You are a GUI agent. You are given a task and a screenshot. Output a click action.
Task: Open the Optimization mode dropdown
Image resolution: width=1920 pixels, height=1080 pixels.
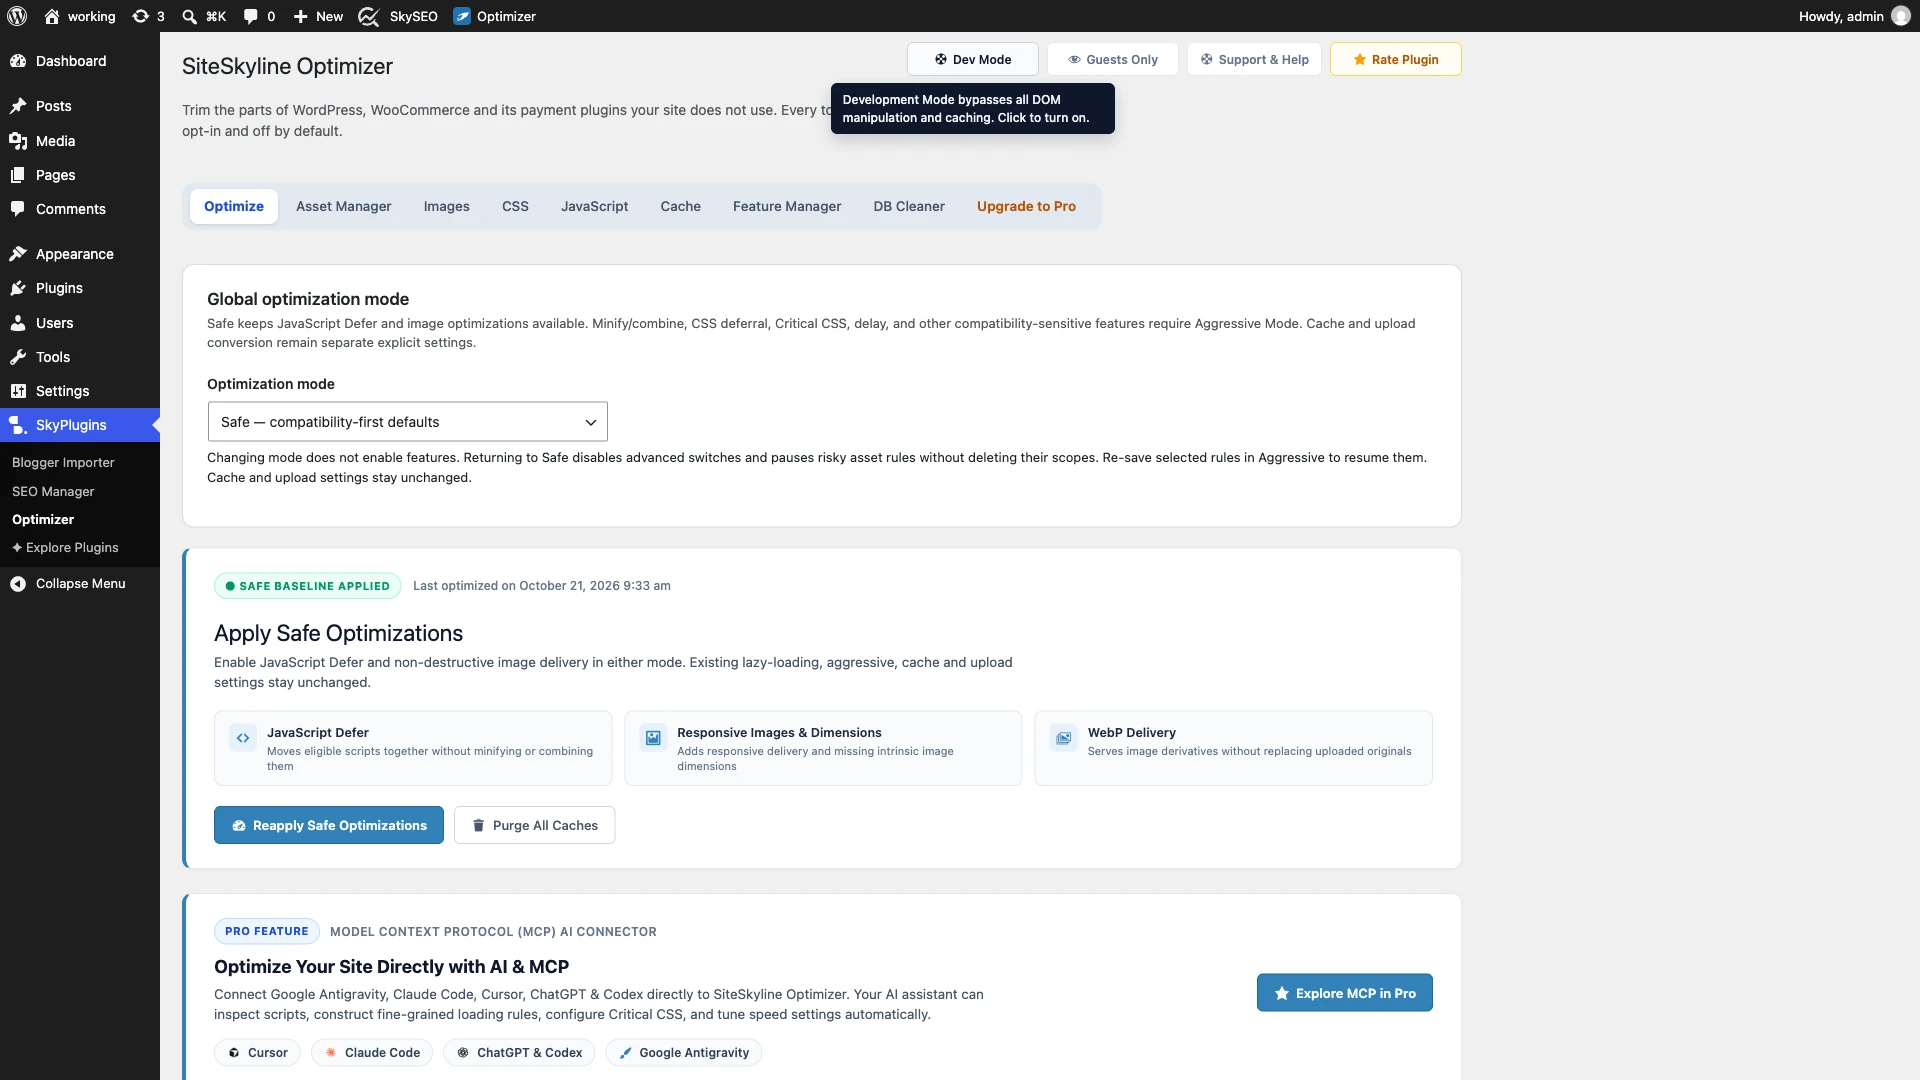[407, 422]
